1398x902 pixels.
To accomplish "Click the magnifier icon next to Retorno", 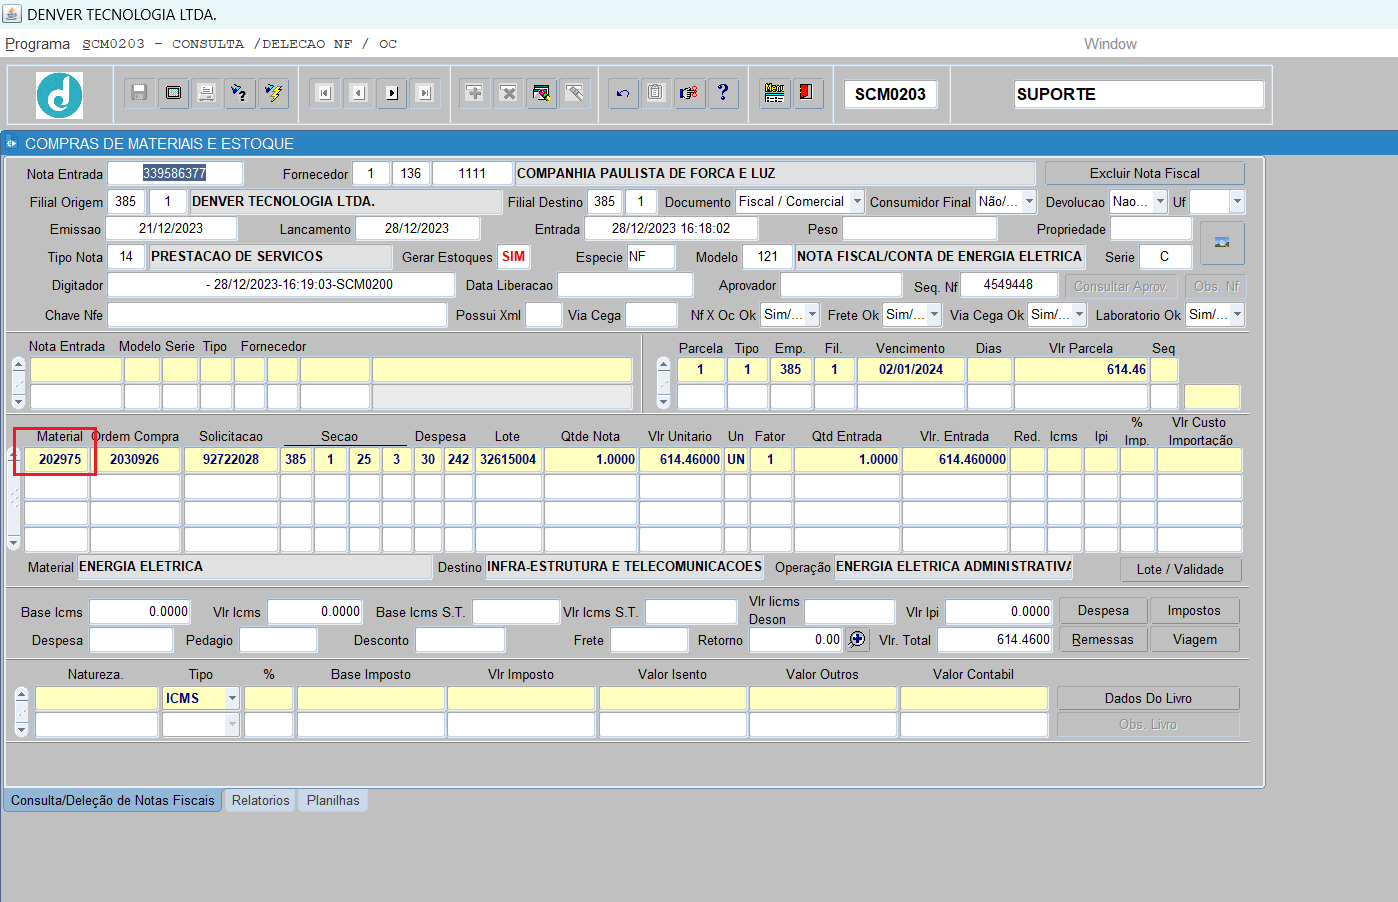I will pyautogui.click(x=857, y=639).
